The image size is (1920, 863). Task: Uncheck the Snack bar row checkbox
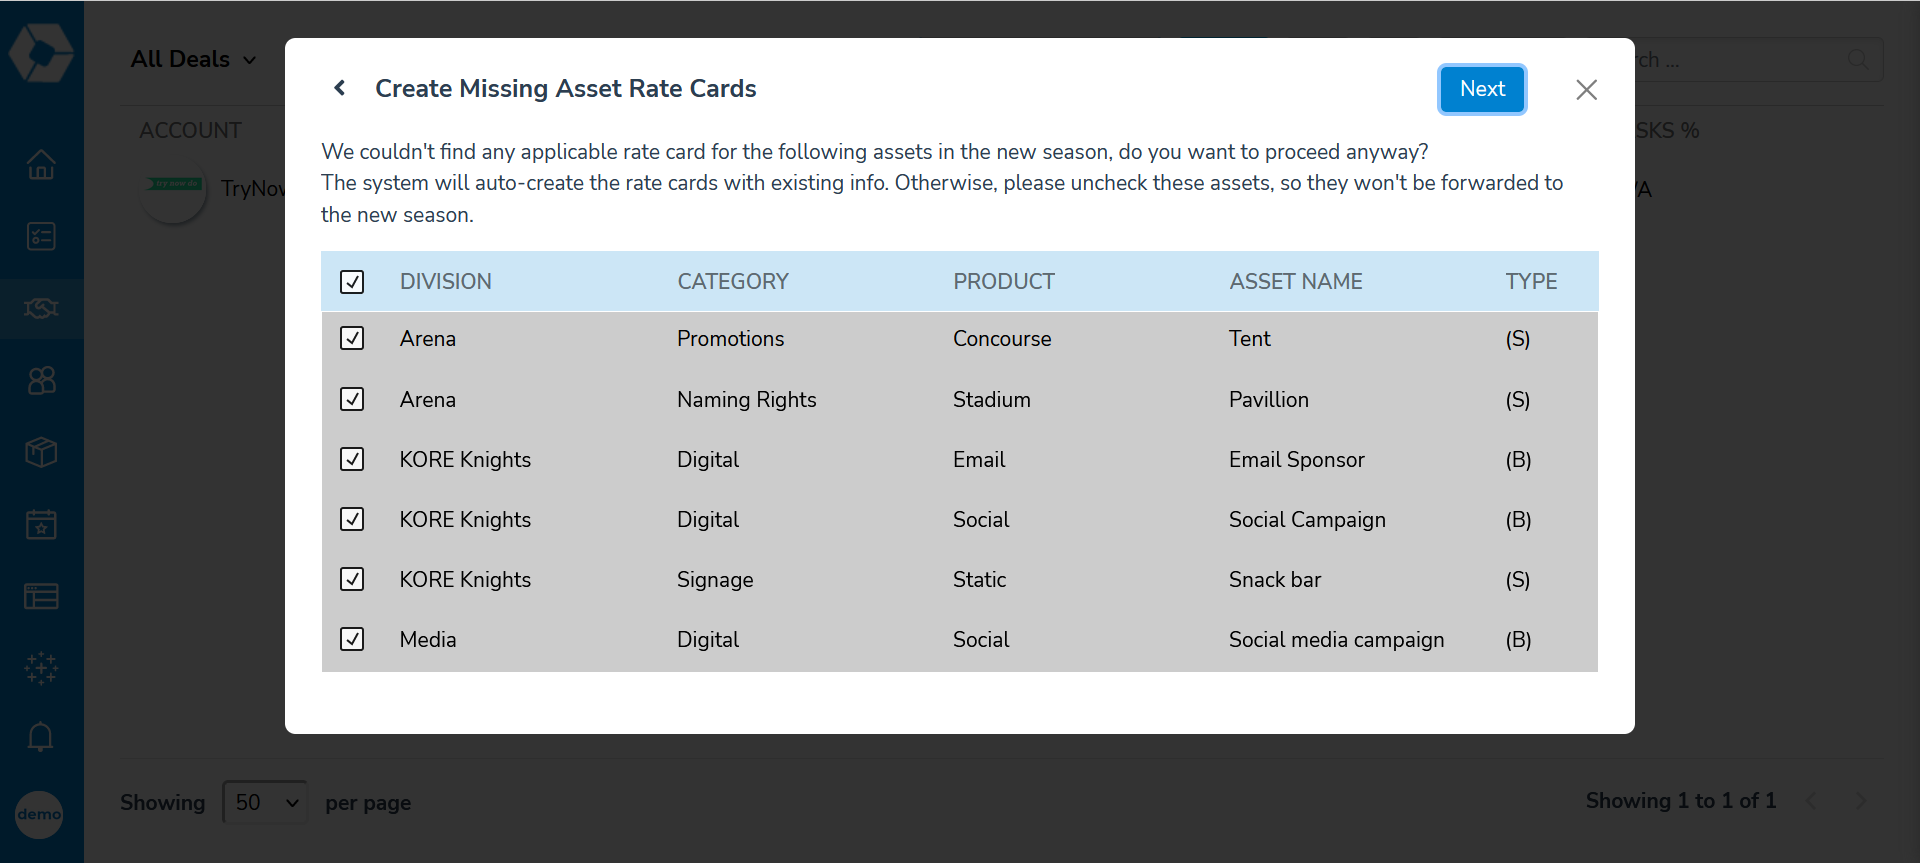[x=352, y=579]
